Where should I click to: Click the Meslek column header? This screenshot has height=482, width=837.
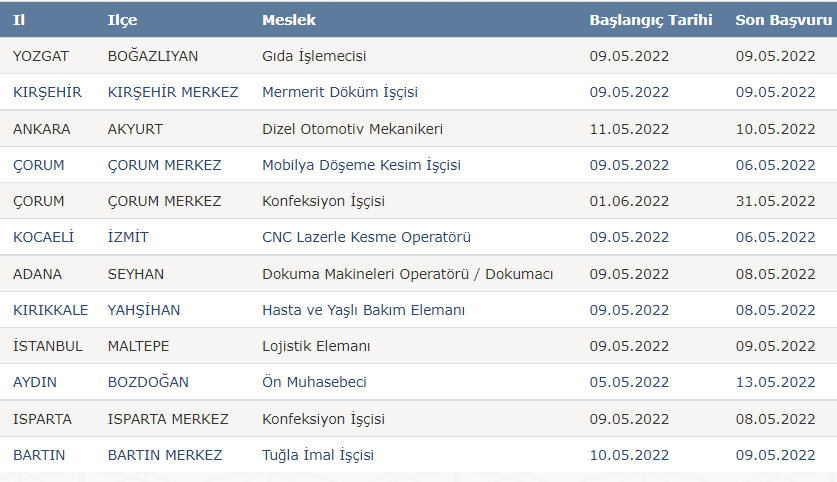point(289,20)
